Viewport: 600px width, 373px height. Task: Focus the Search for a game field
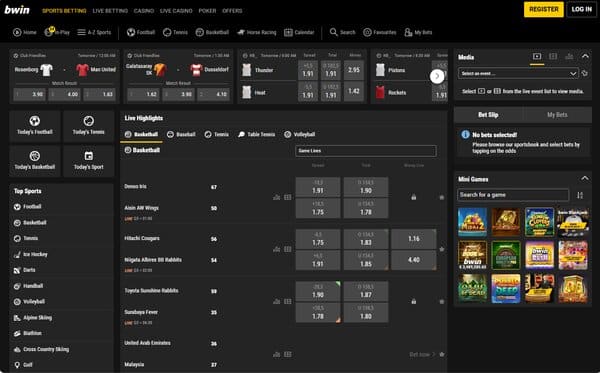(513, 195)
